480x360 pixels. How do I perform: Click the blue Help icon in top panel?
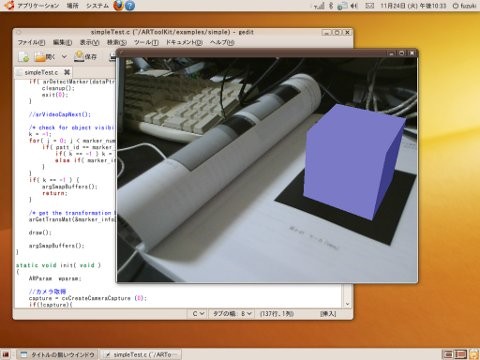click(x=130, y=5)
